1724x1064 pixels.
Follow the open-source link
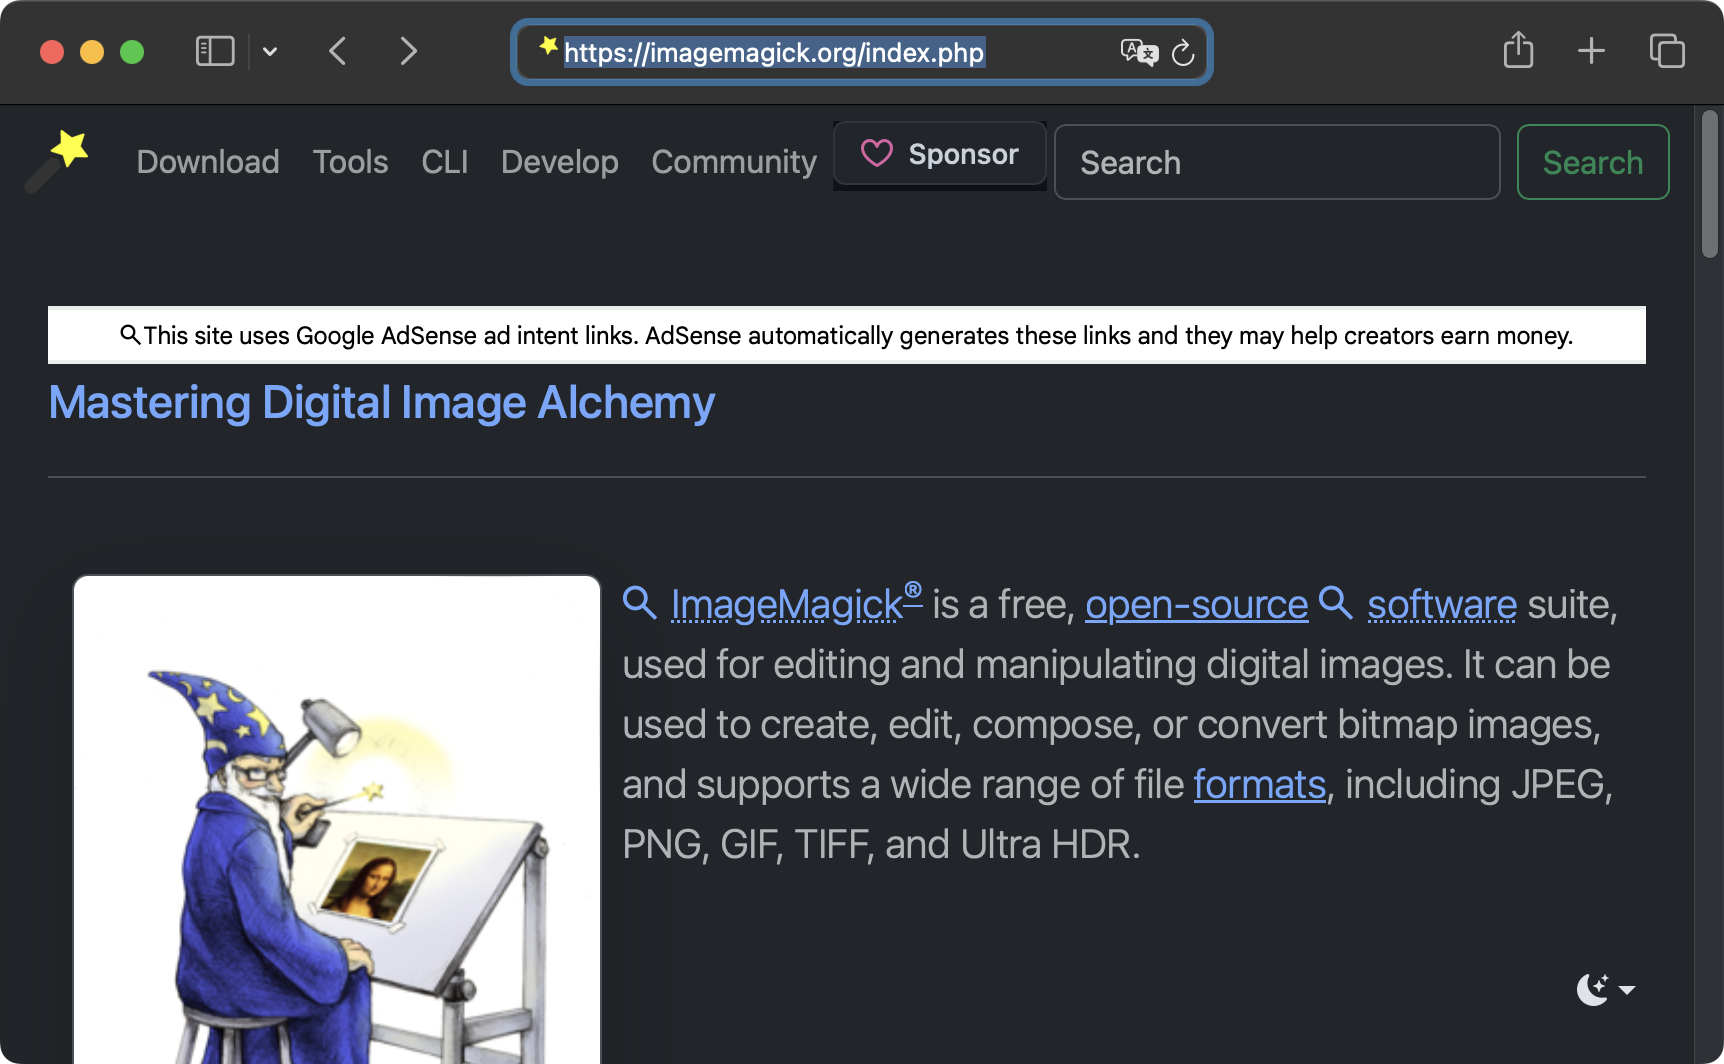point(1196,604)
